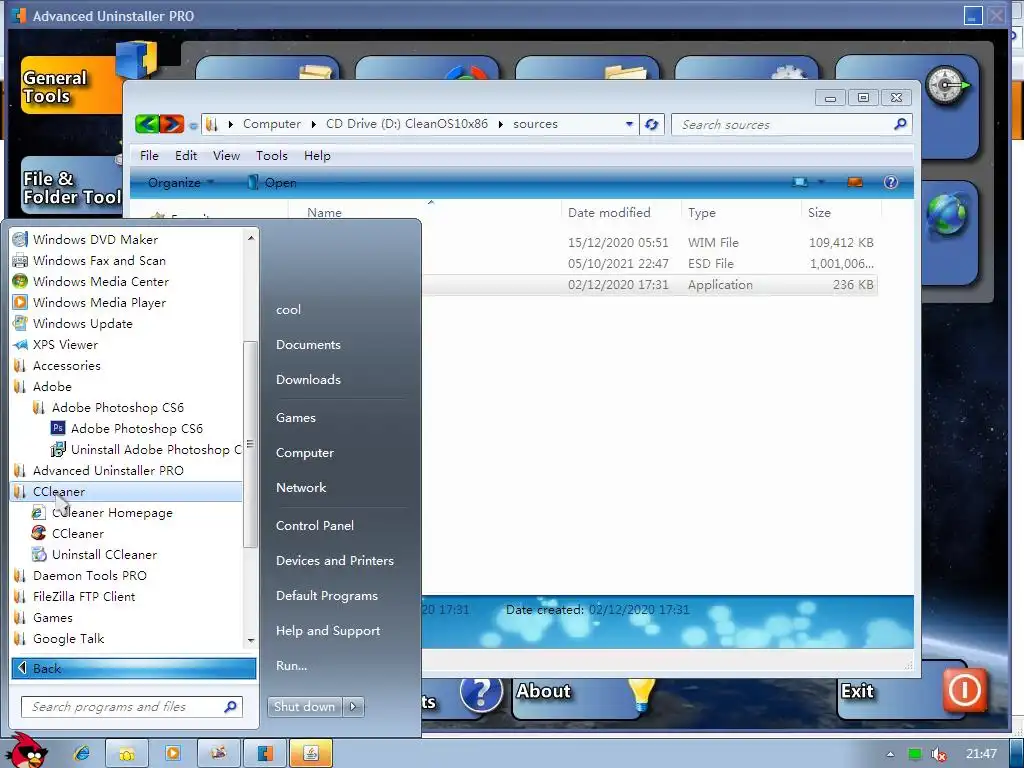Click the red power icon beside Exit
The width and height of the screenshot is (1024, 768).
965,690
